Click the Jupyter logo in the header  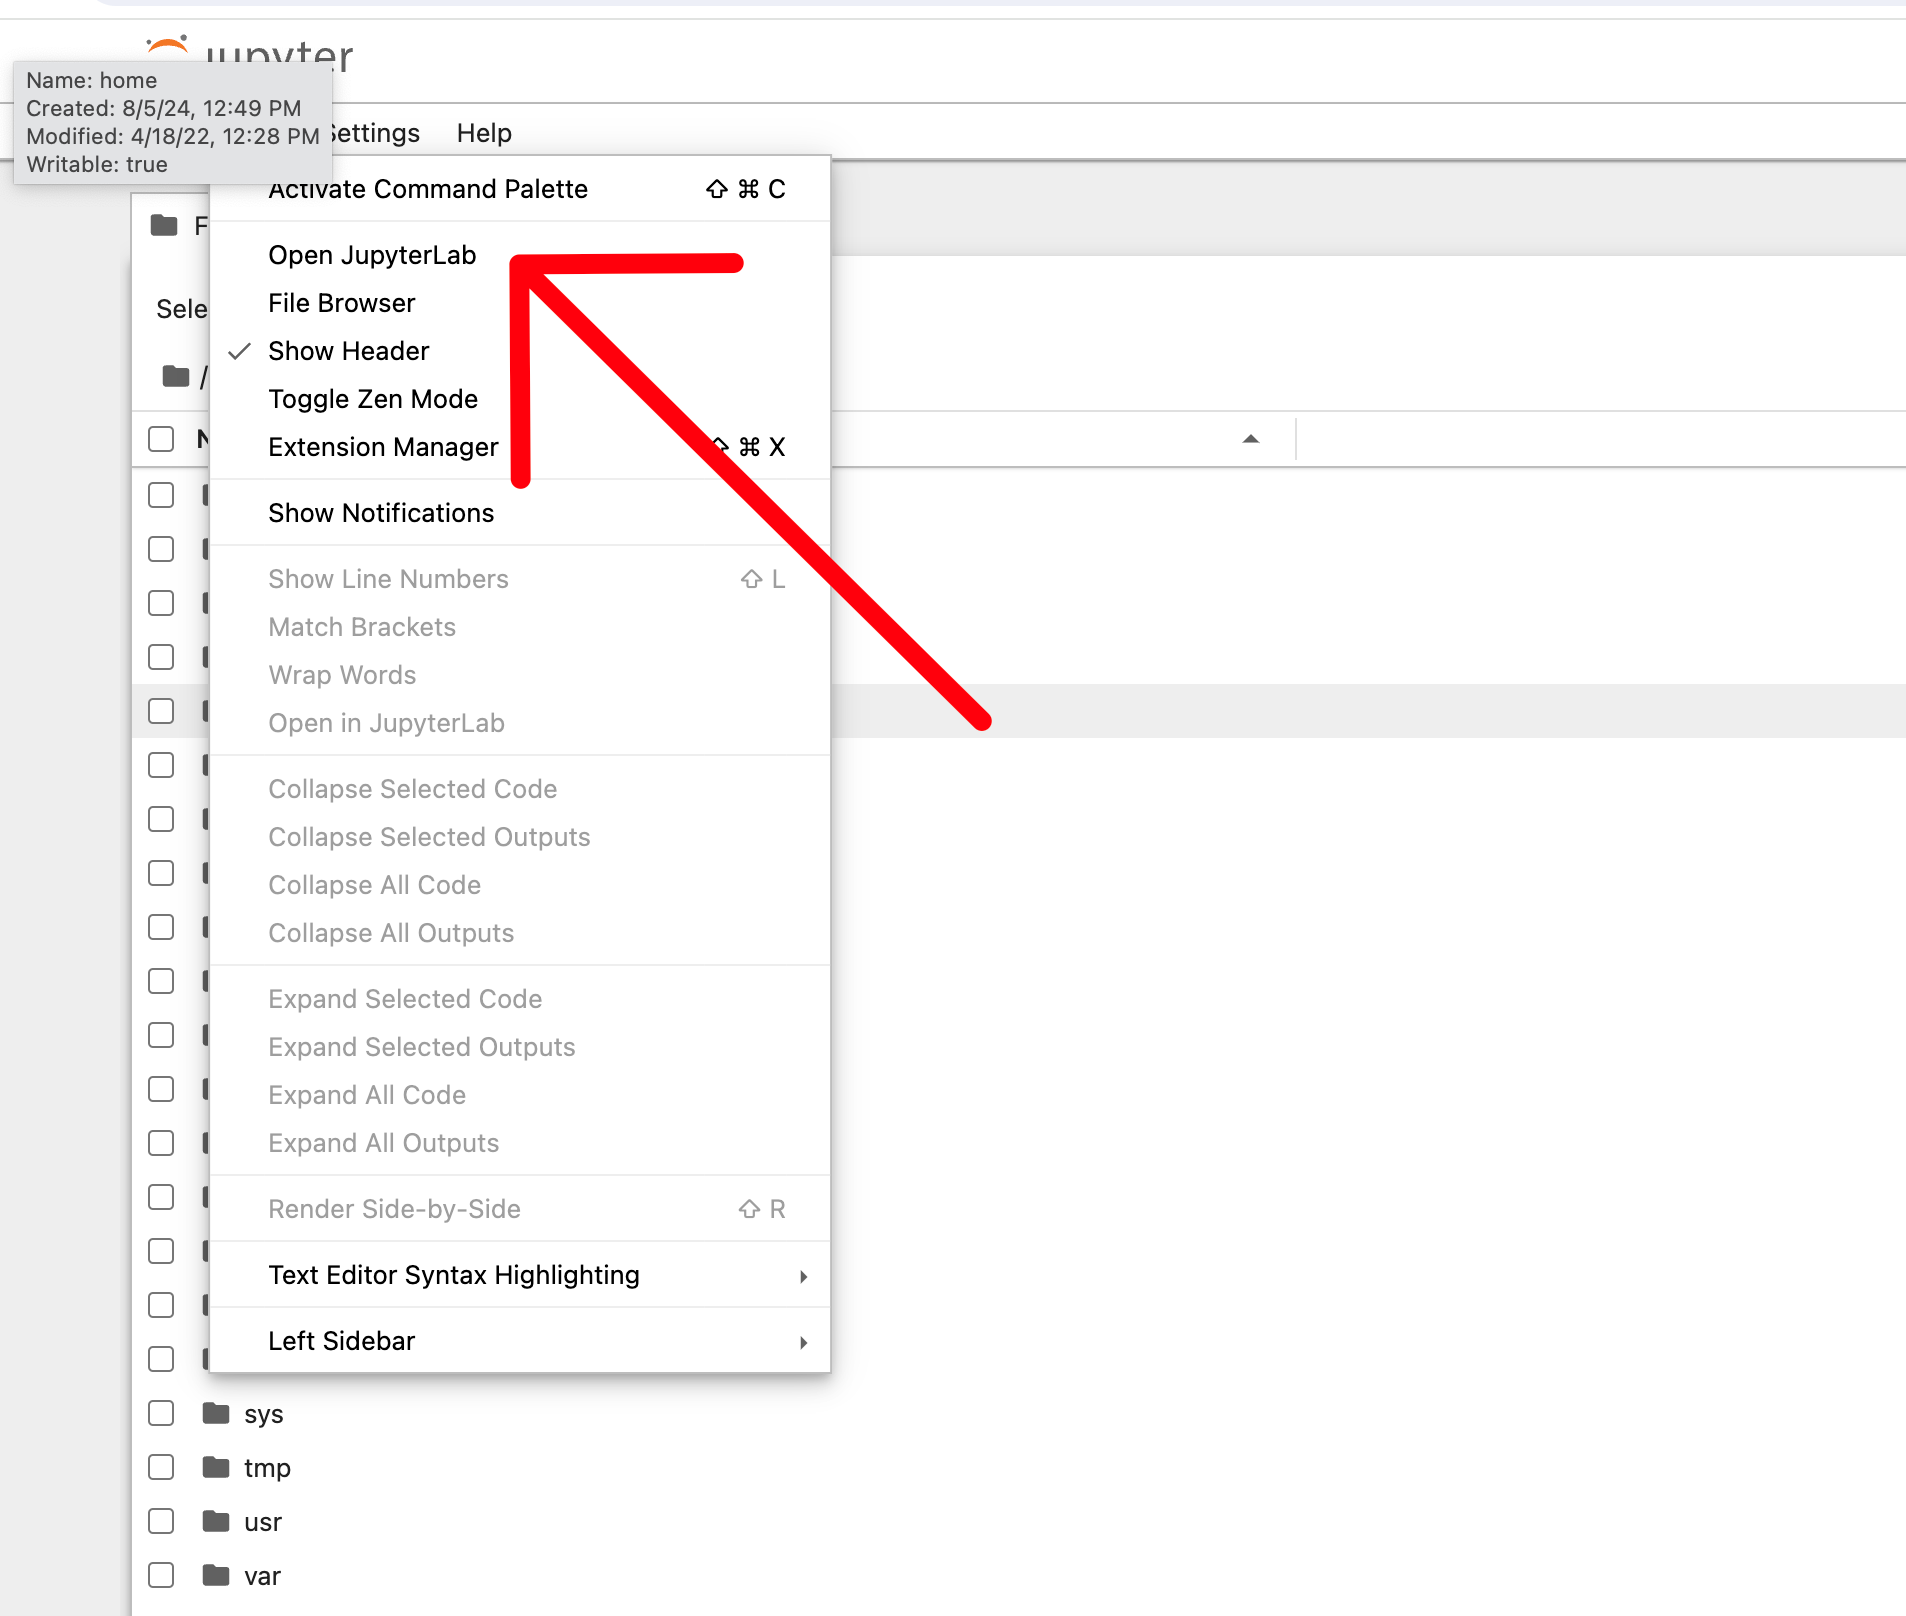(x=250, y=52)
